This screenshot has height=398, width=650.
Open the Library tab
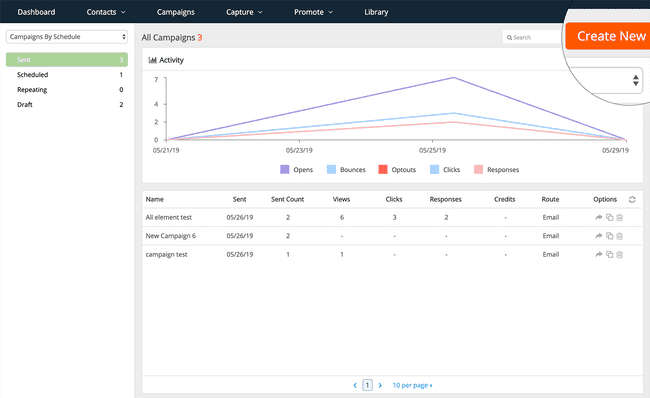(376, 12)
